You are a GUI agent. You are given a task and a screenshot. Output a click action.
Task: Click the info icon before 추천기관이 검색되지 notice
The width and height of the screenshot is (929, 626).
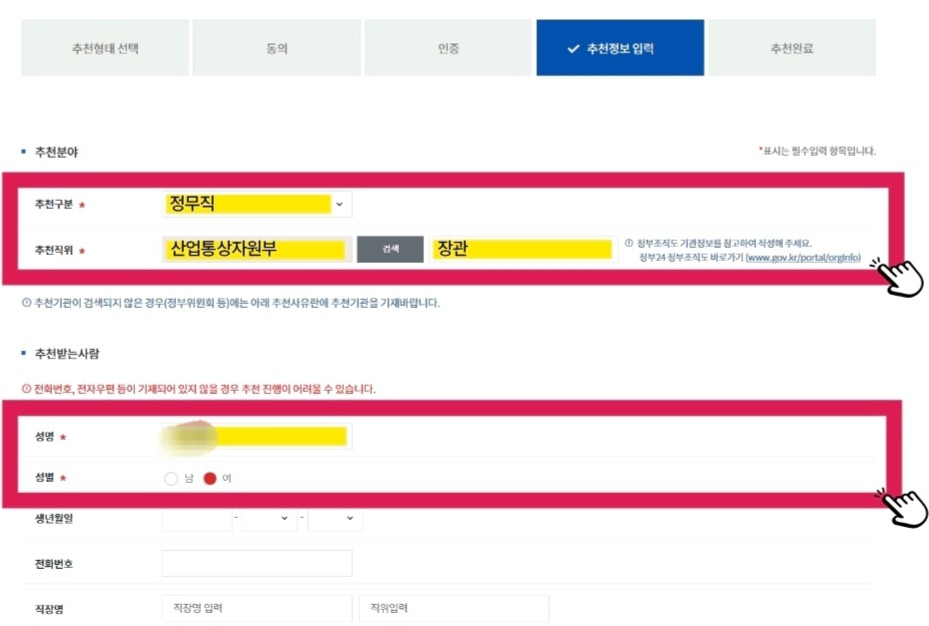tap(26, 303)
